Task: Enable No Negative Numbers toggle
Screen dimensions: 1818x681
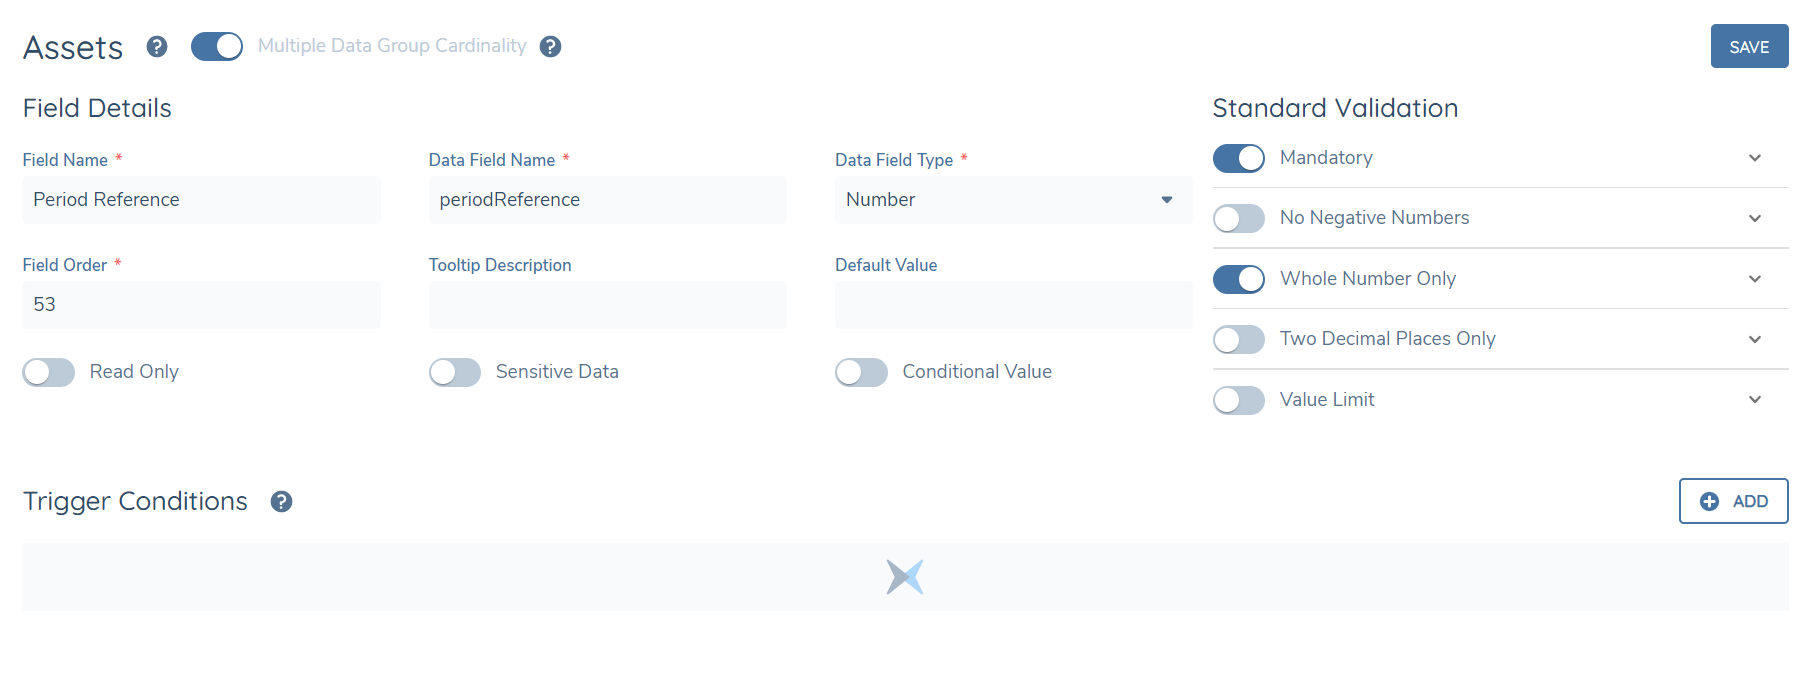Action: pyautogui.click(x=1239, y=218)
